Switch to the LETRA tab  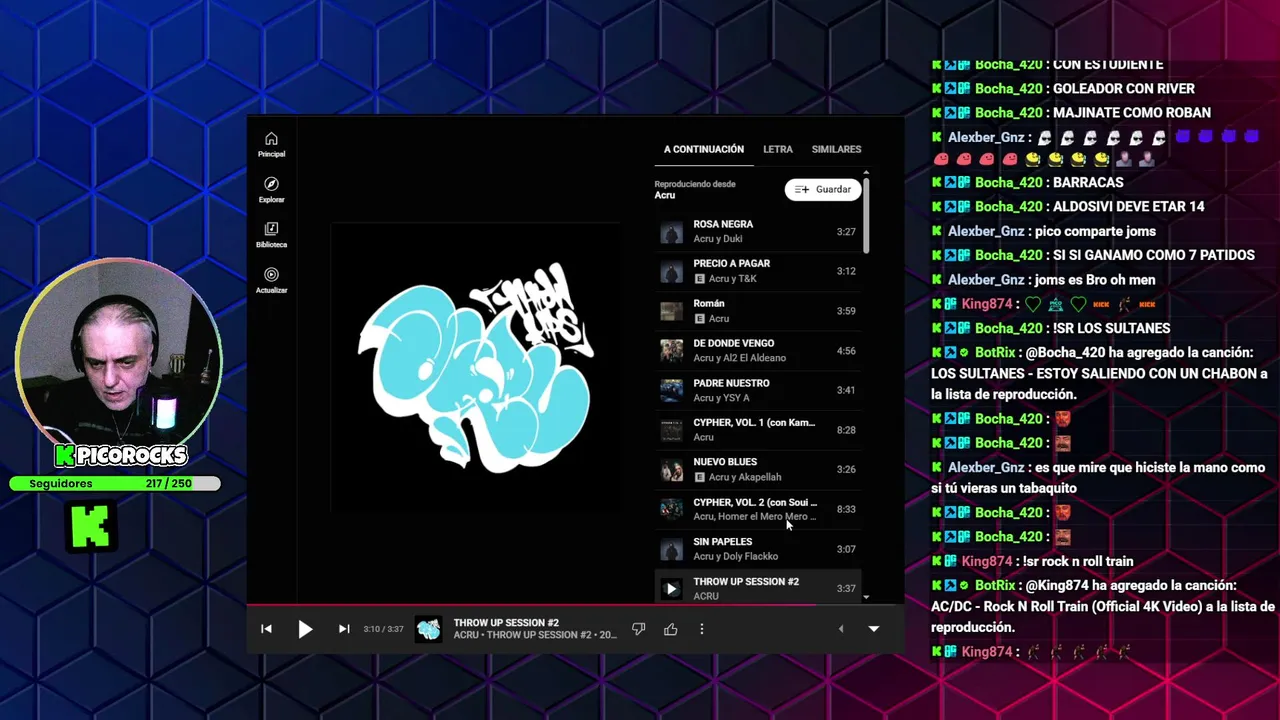coord(778,149)
